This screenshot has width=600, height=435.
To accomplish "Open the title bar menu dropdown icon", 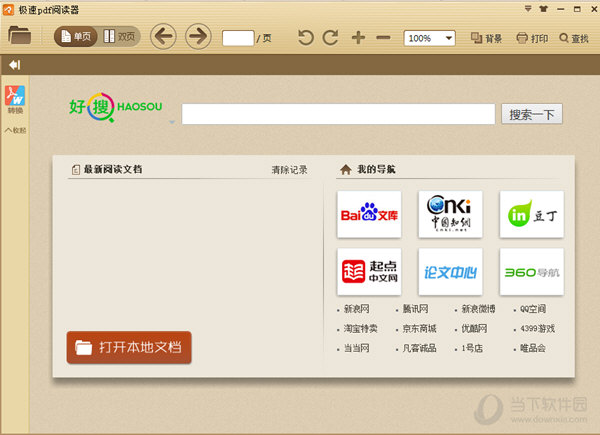I will click(x=528, y=8).
